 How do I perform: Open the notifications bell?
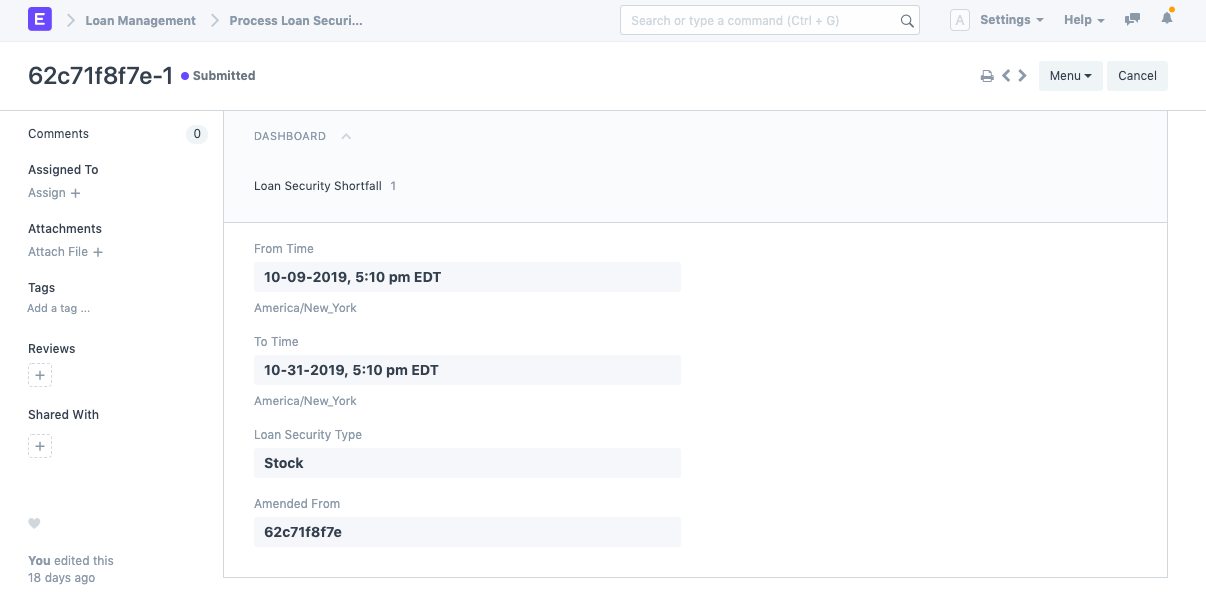coord(1167,19)
